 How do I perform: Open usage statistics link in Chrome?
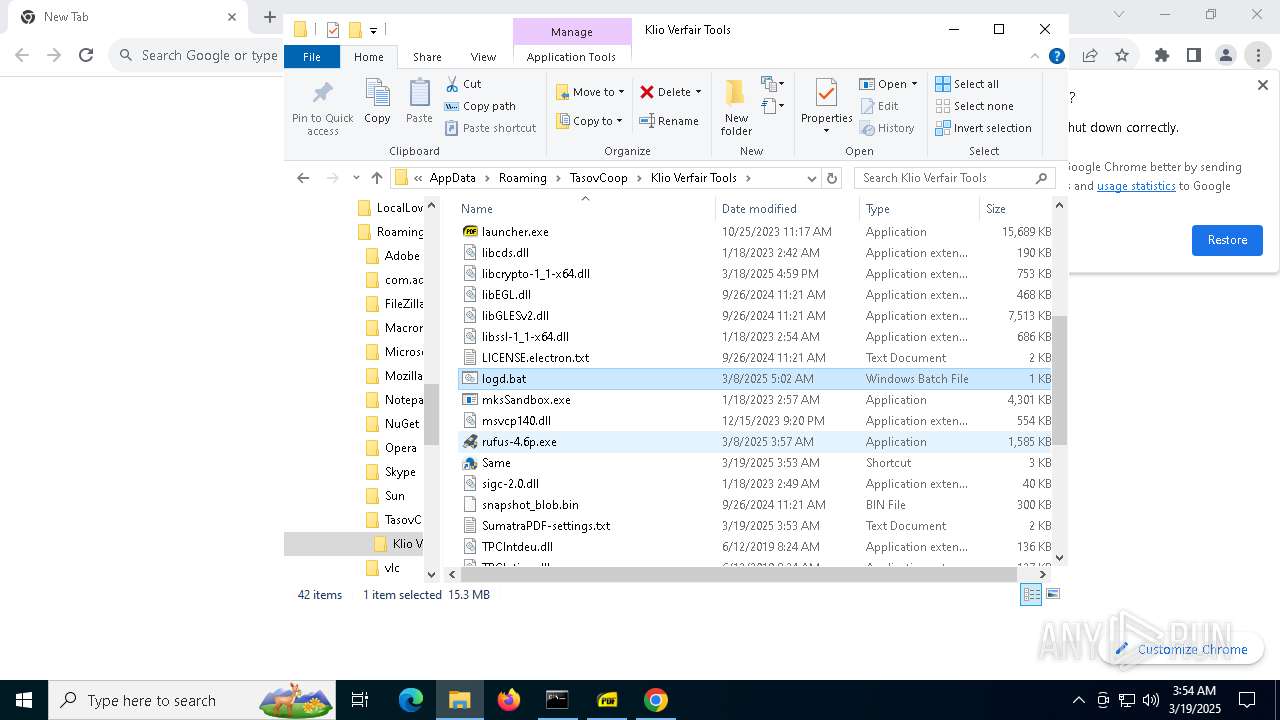coord(1136,186)
